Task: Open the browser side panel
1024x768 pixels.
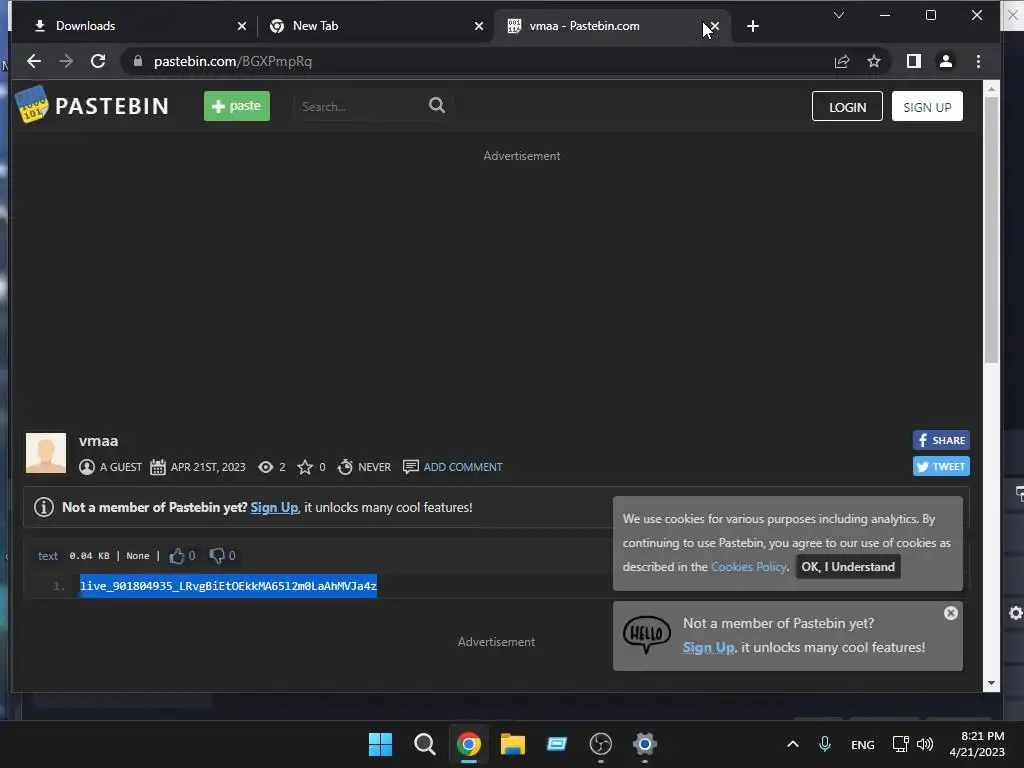Action: click(x=914, y=61)
